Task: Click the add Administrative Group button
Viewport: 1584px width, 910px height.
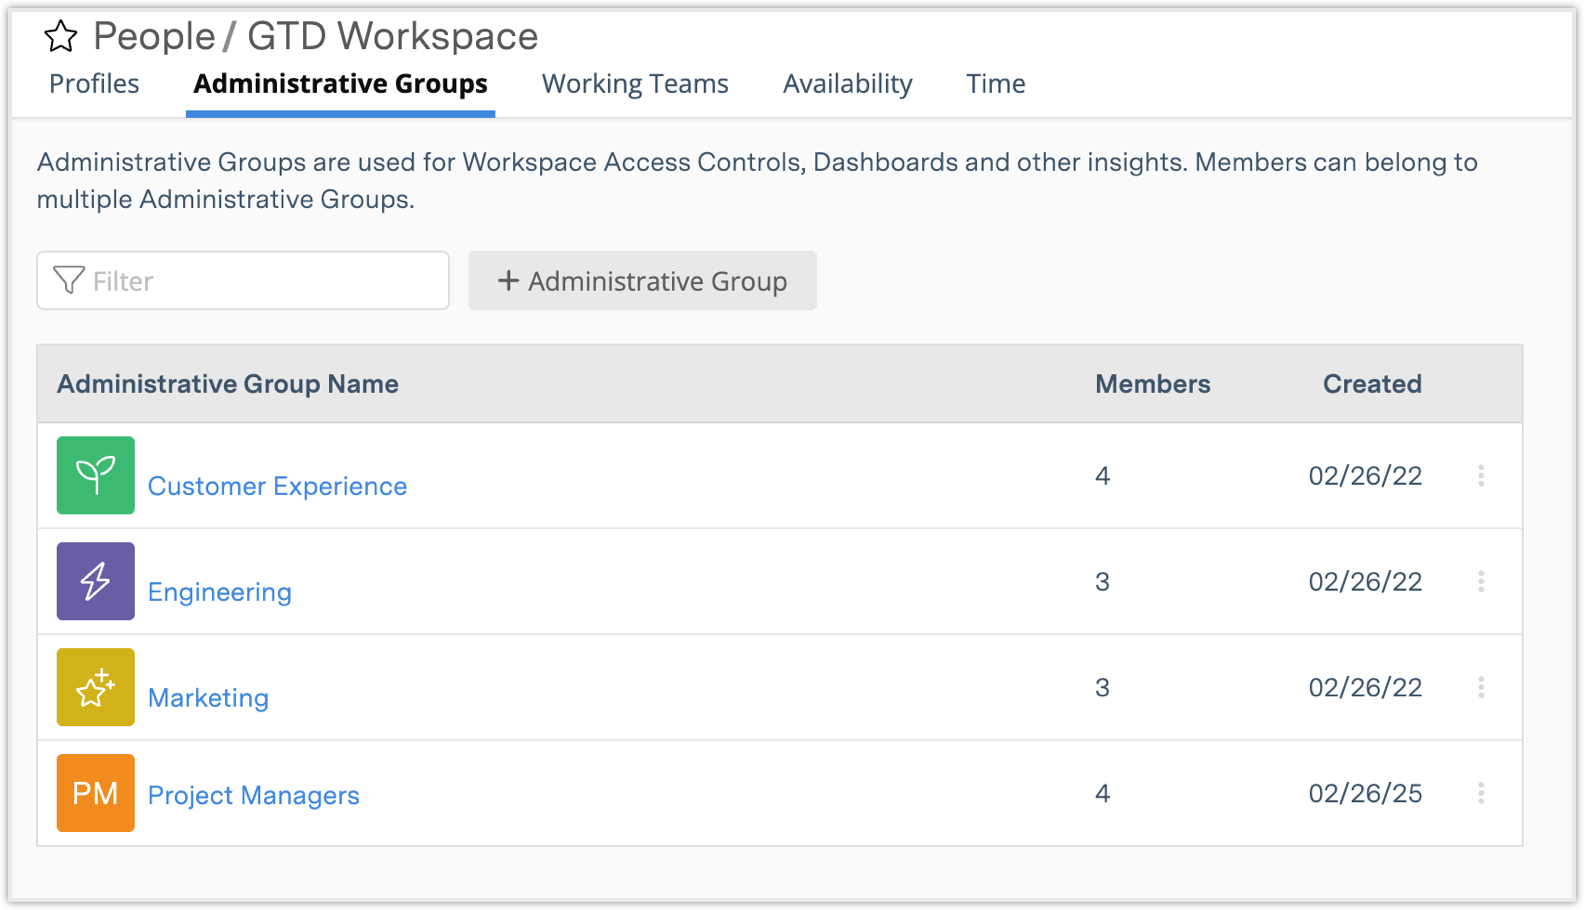Action: [642, 281]
